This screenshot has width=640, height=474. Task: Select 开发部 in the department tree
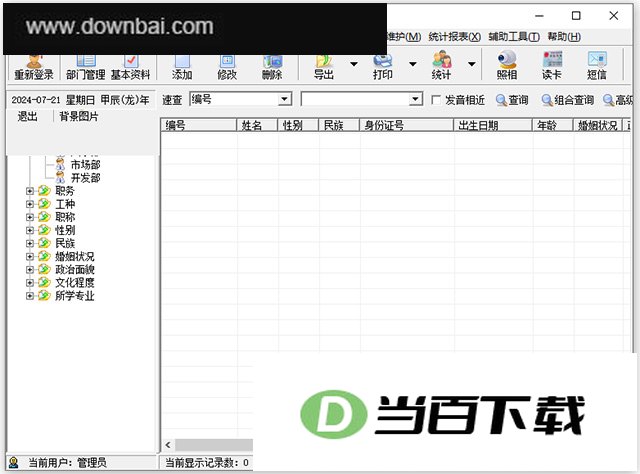[x=85, y=178]
